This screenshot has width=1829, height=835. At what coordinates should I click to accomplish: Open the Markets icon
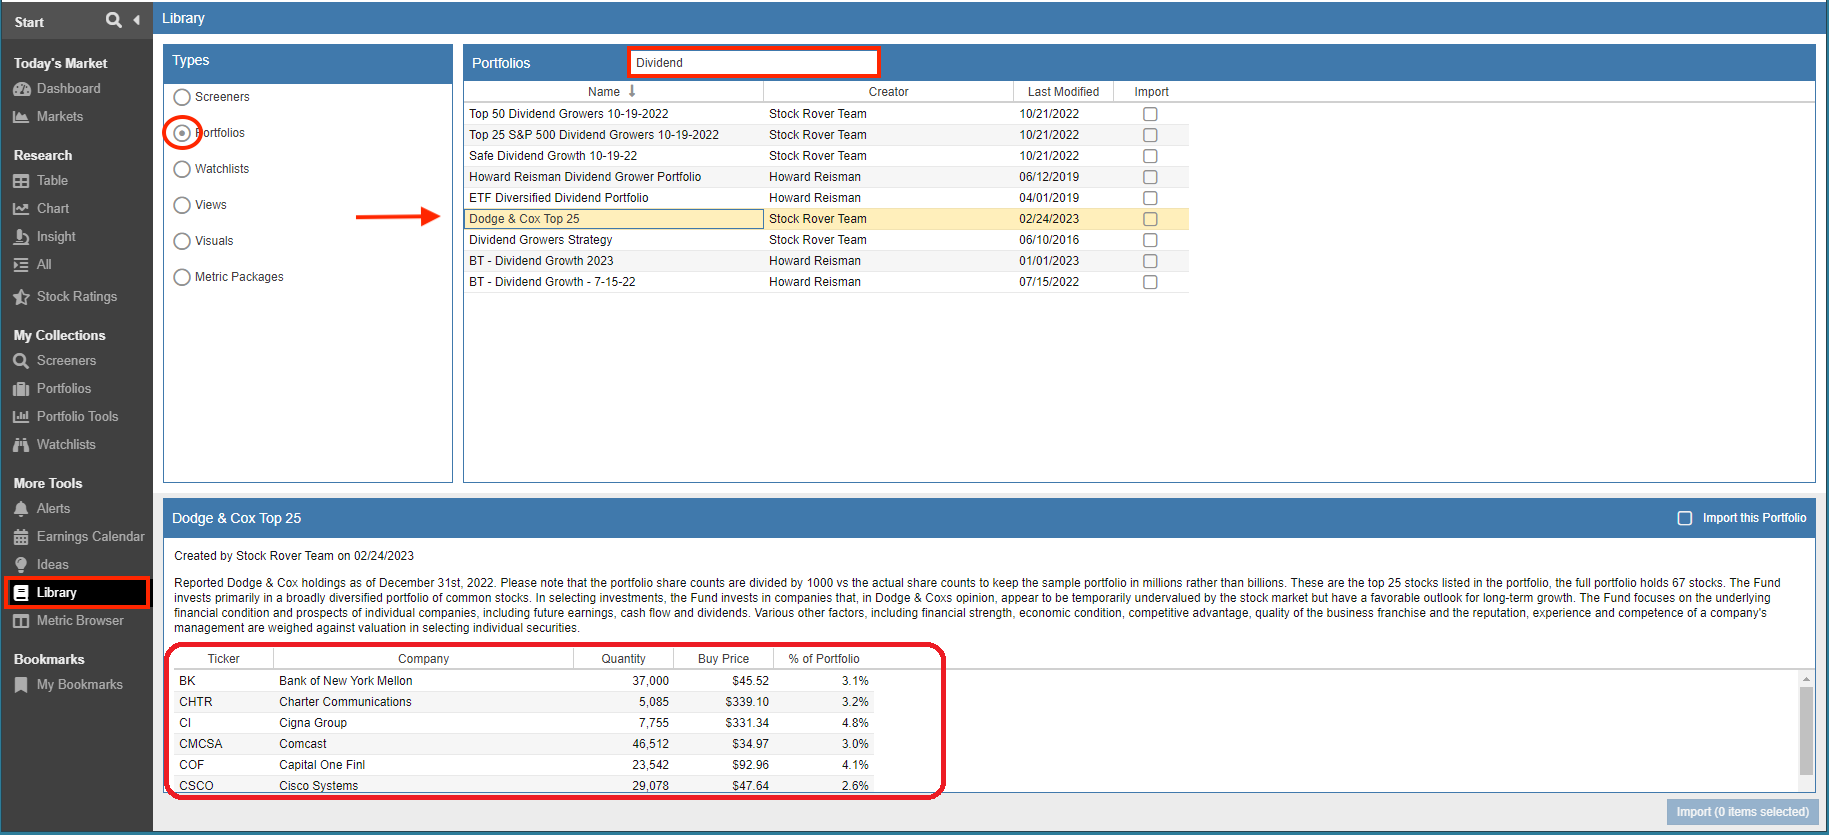point(21,117)
